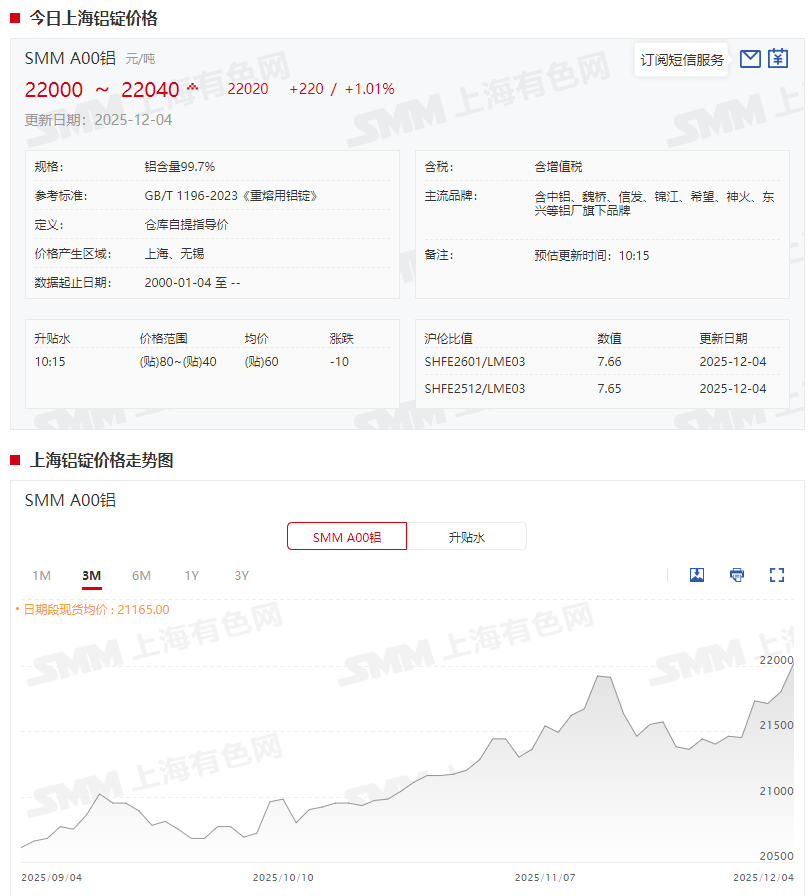811x896 pixels.
Task: Click the 价格范围 column header
Action: 163,338
